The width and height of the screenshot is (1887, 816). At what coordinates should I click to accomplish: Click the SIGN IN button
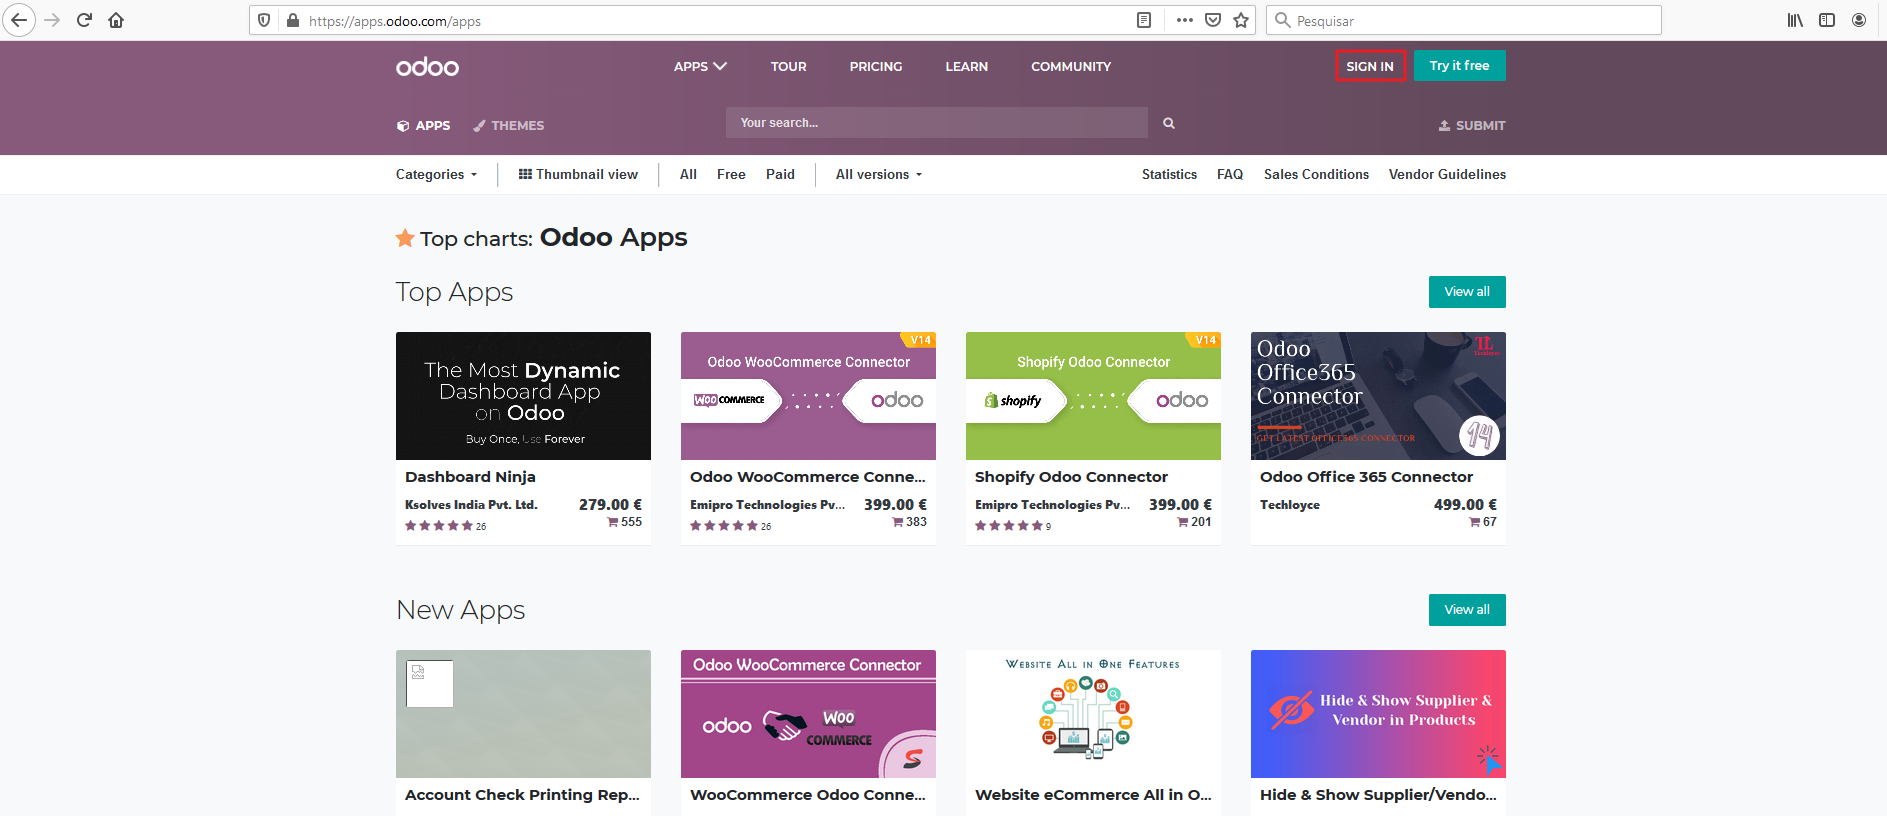pyautogui.click(x=1370, y=66)
